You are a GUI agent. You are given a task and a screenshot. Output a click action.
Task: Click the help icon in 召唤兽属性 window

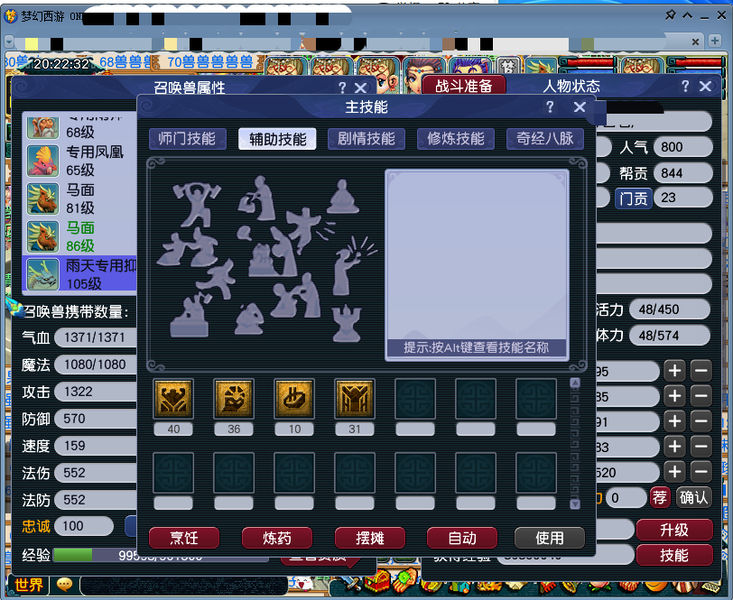pos(342,87)
